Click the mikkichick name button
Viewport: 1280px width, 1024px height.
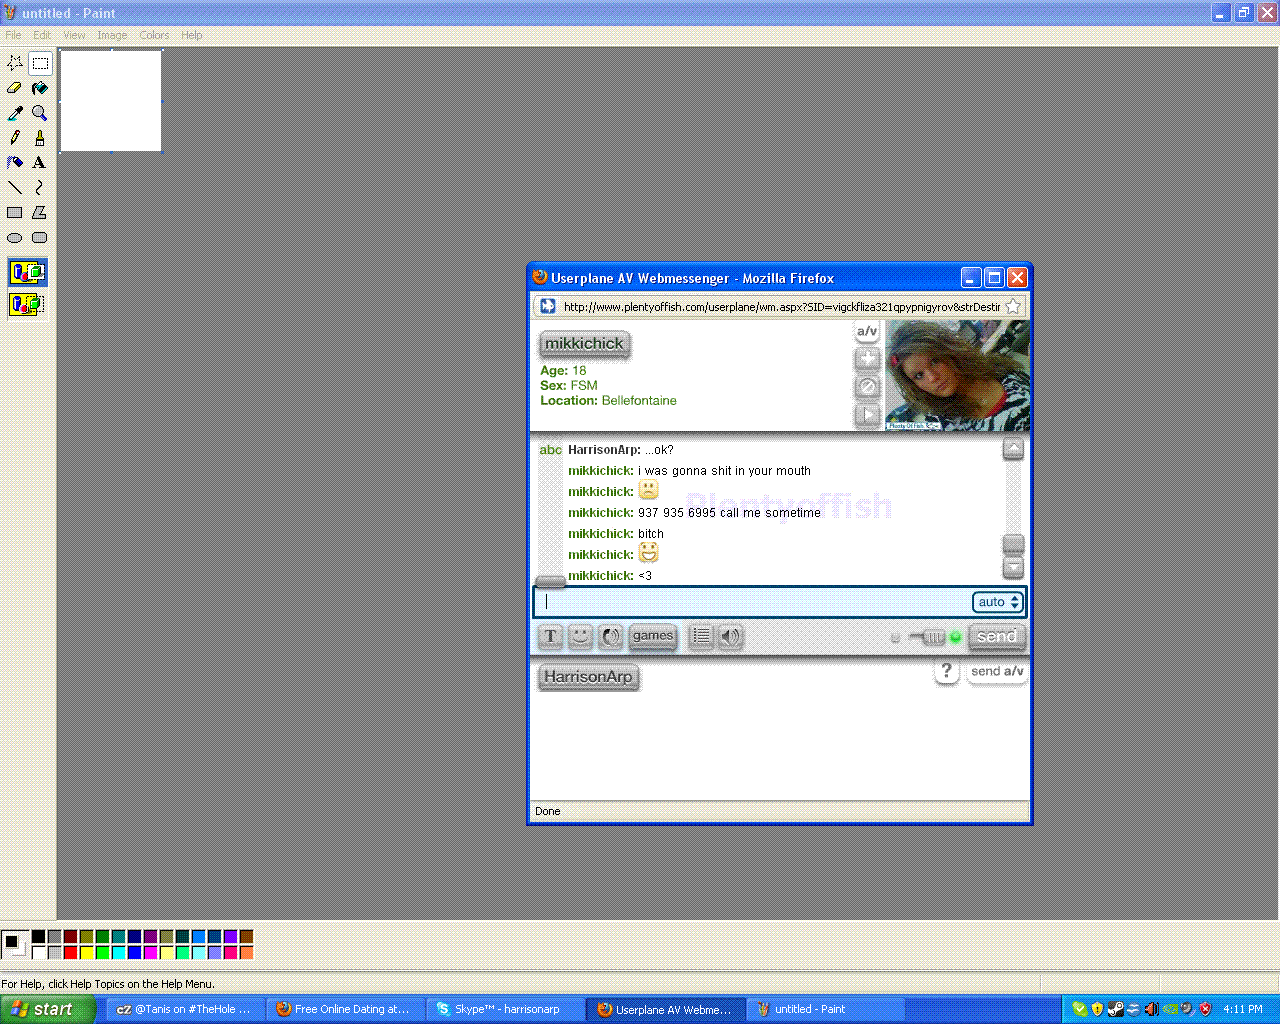(x=585, y=343)
